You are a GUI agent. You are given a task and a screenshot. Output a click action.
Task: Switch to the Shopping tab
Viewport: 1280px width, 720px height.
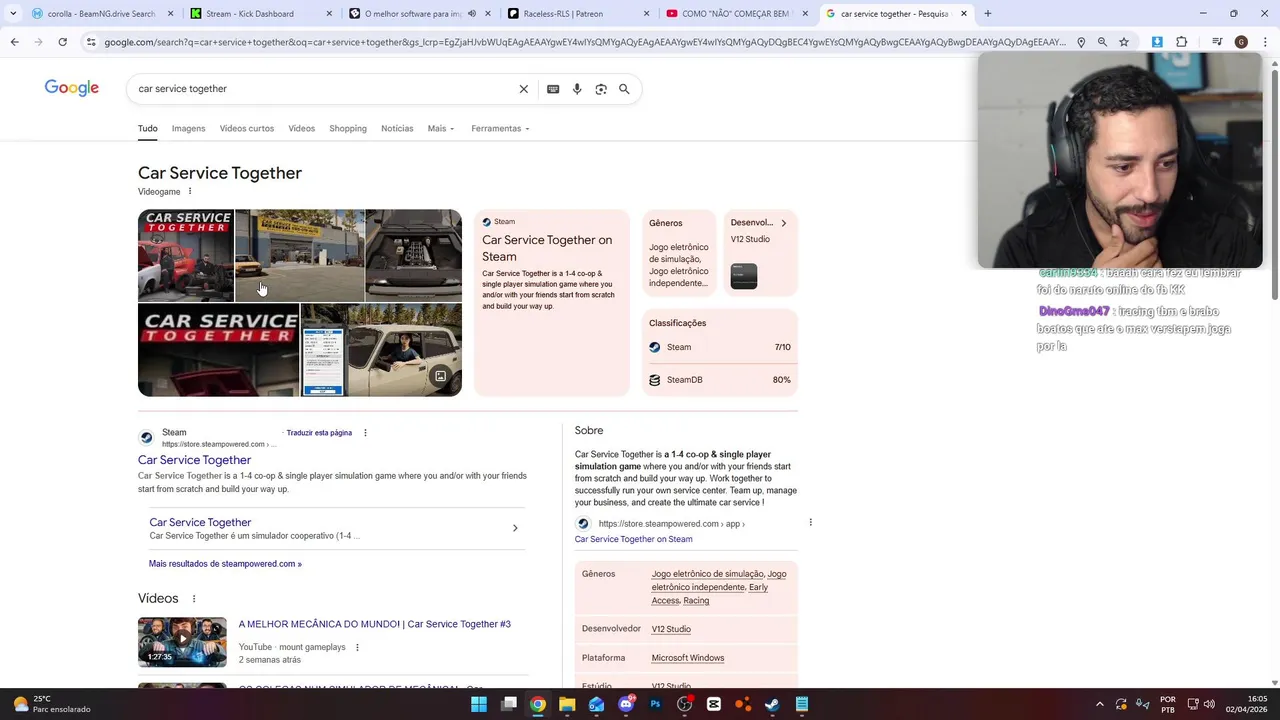[348, 128]
